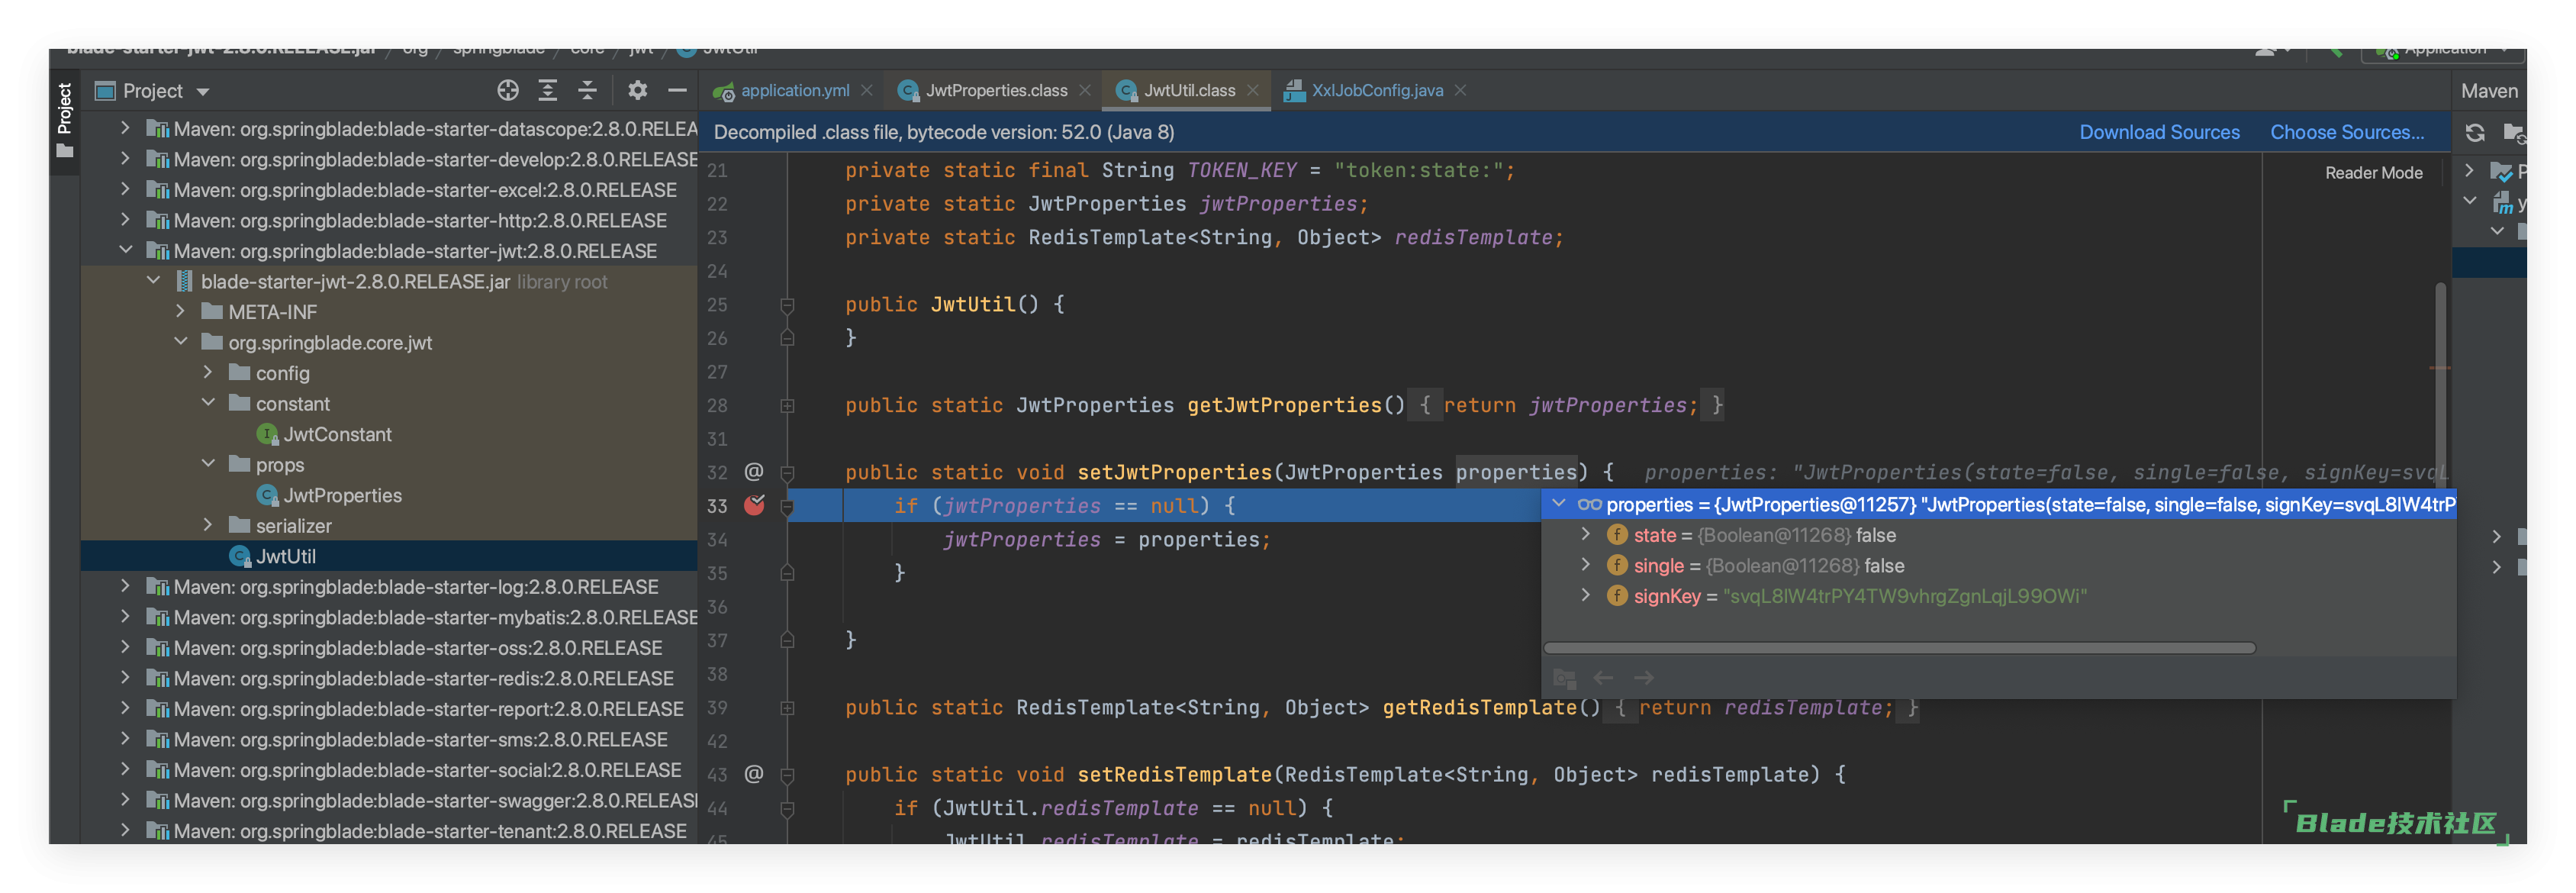2576x893 pixels.
Task: Expand Maven blade-starter-redis library
Action: point(125,678)
